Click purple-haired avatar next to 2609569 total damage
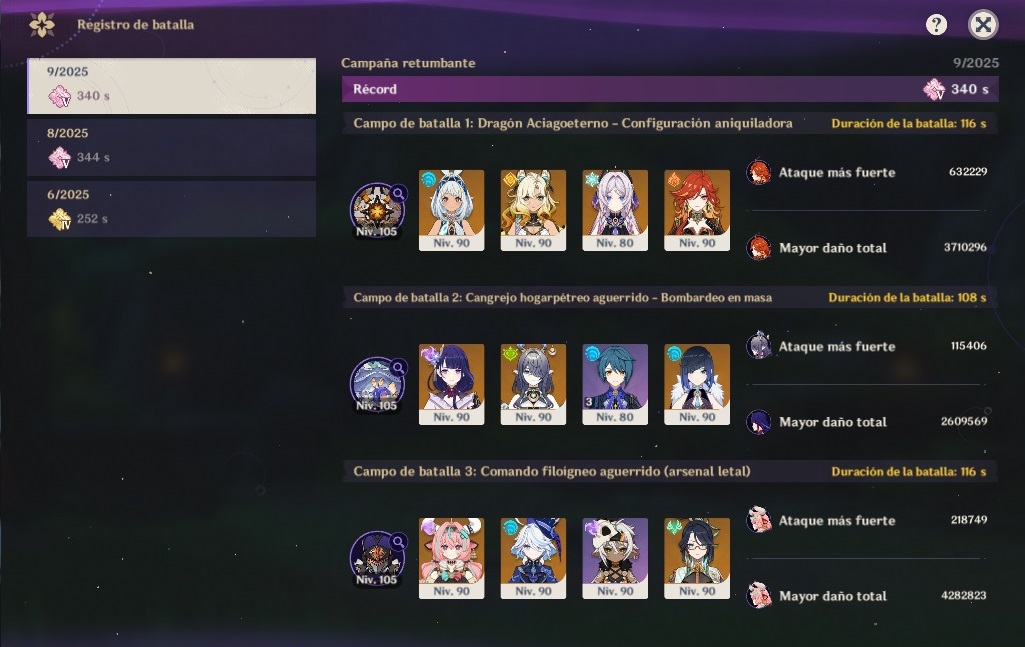 [758, 422]
